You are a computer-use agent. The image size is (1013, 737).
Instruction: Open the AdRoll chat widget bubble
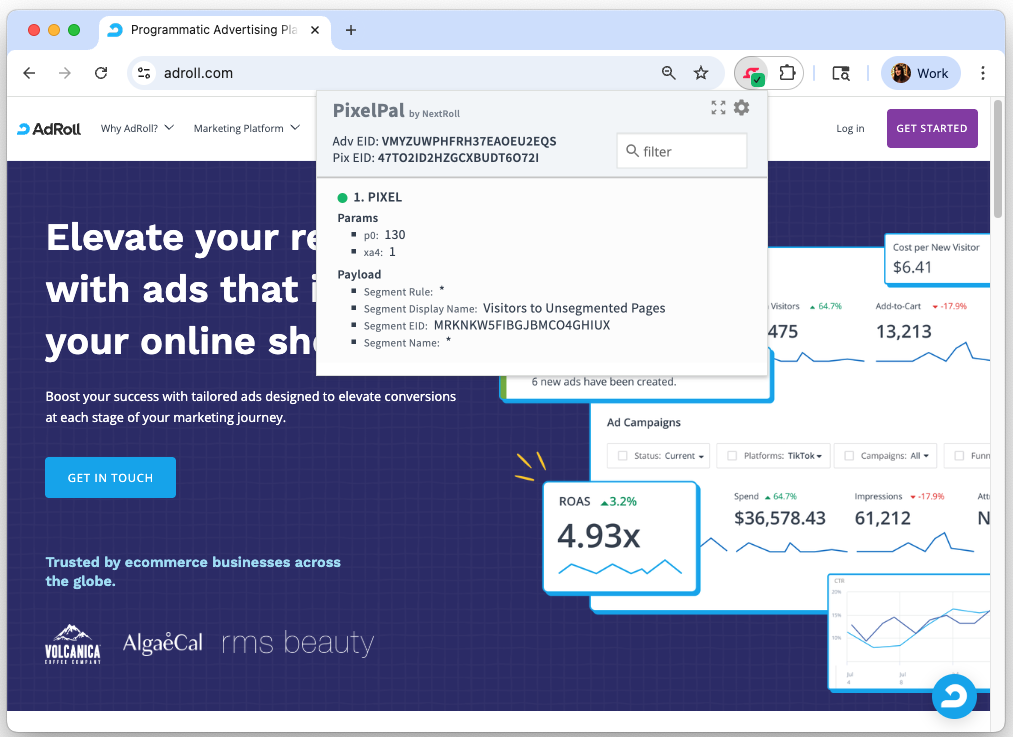pyautogui.click(x=953, y=696)
